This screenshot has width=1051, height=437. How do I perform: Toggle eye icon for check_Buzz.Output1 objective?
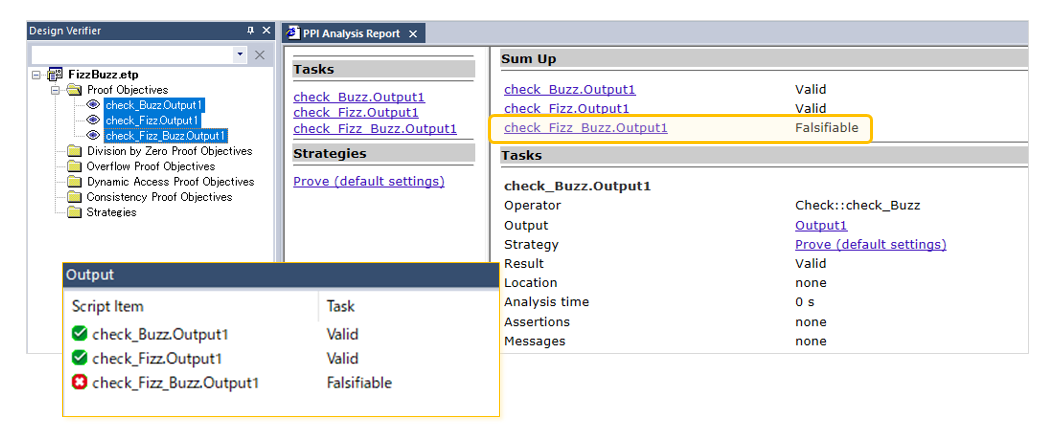(x=93, y=105)
